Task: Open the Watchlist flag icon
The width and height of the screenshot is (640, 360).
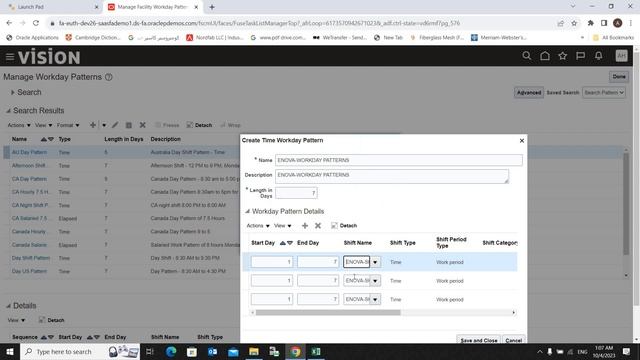Action: coord(580,56)
